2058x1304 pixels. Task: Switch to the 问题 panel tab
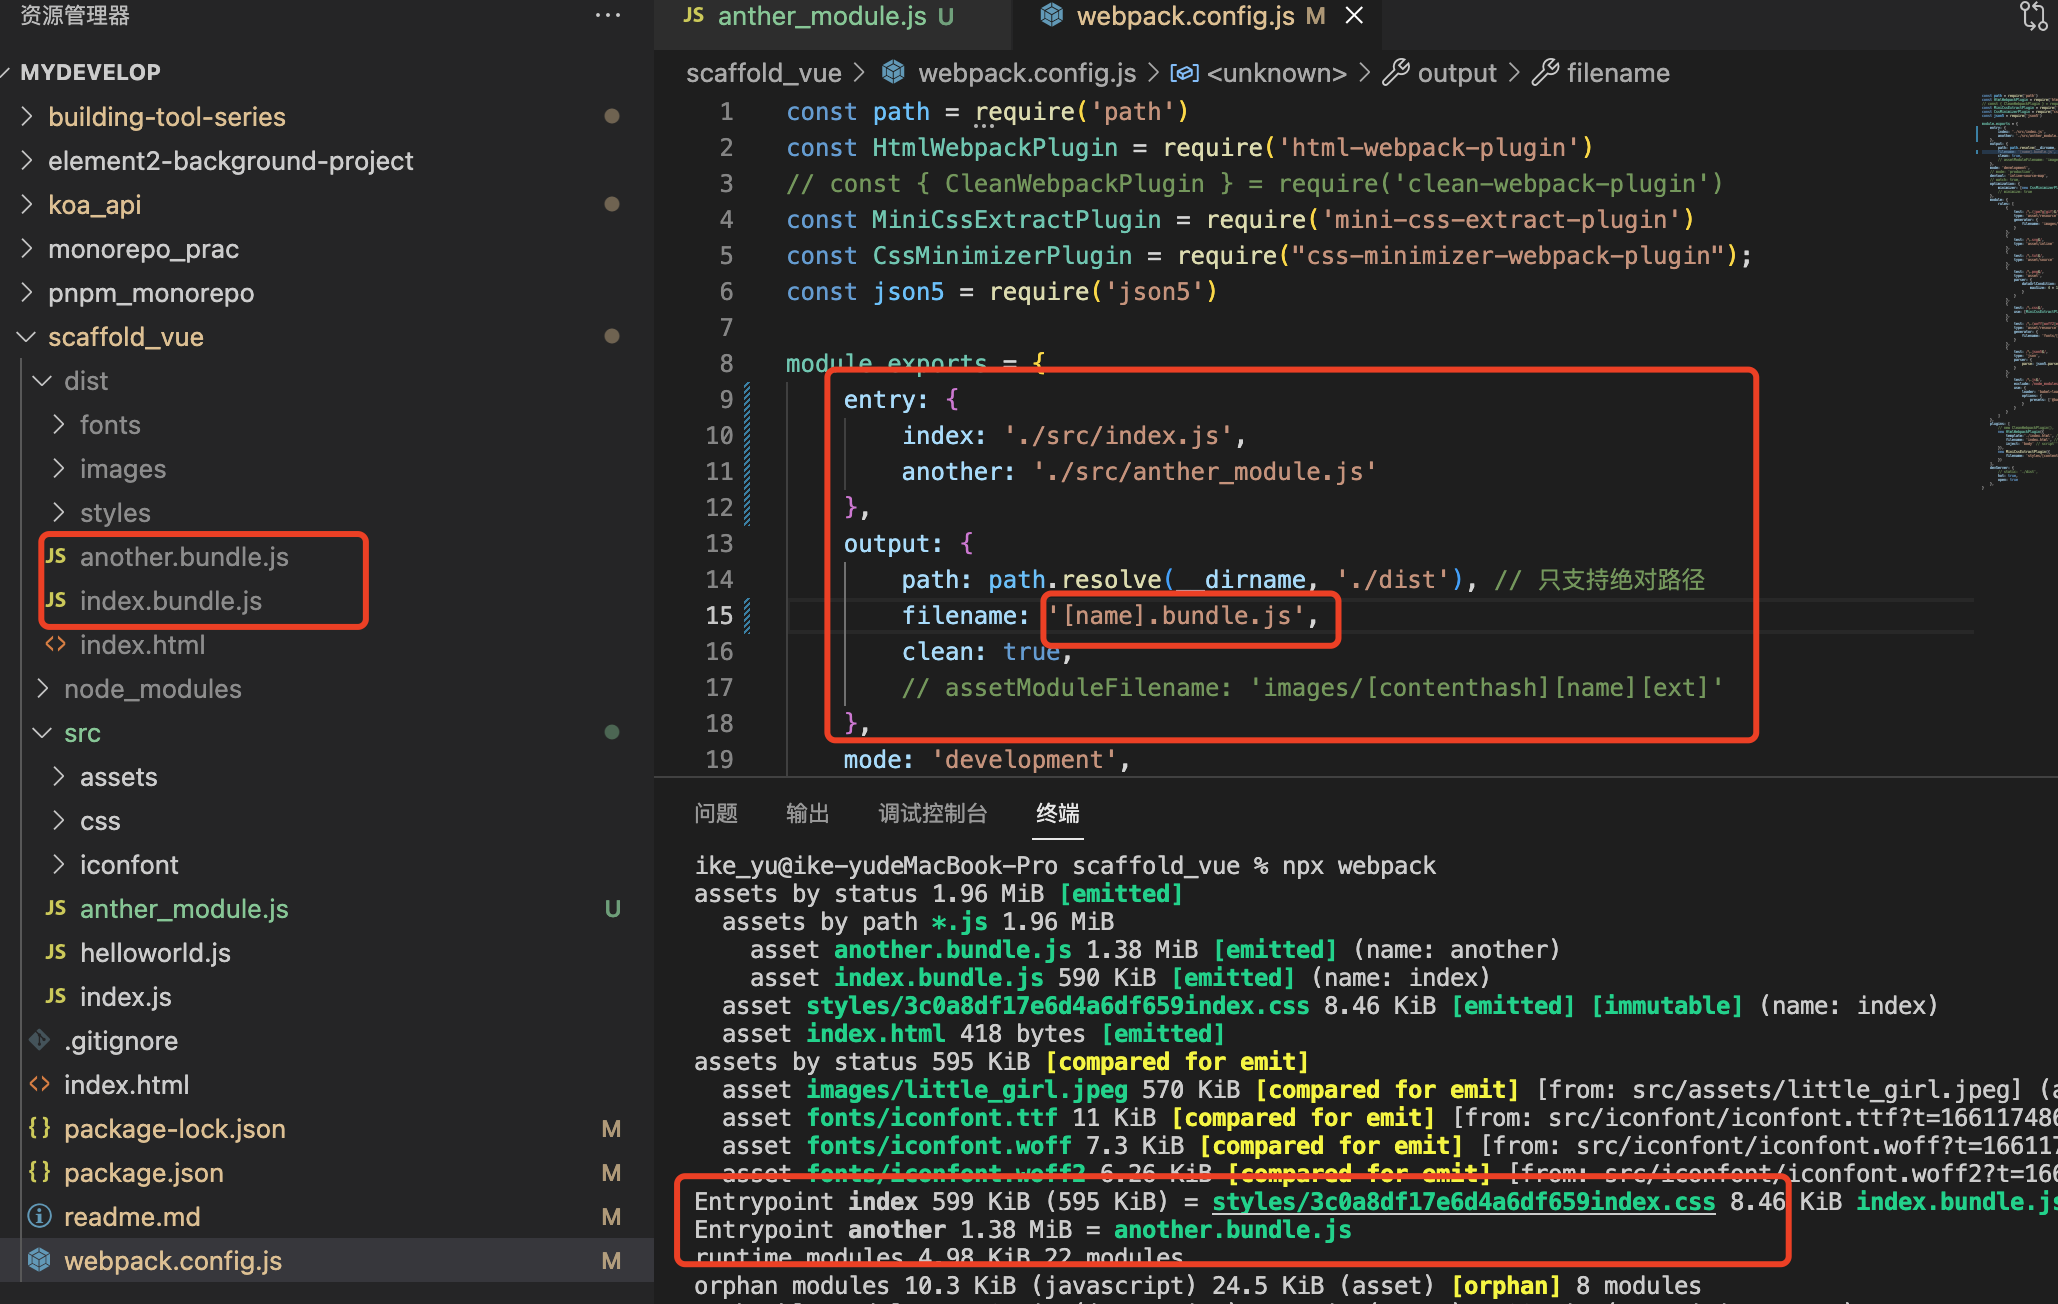click(x=716, y=813)
